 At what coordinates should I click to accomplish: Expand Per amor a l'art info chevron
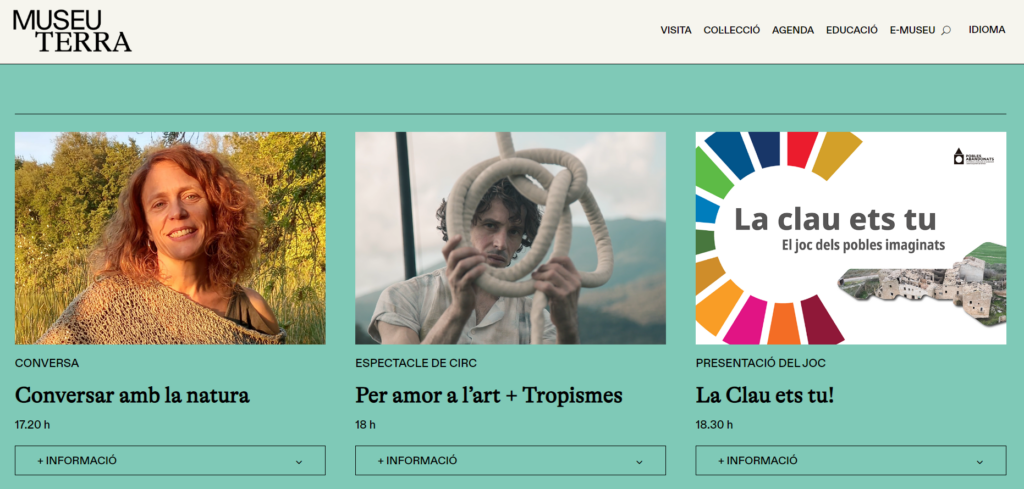[639, 462]
